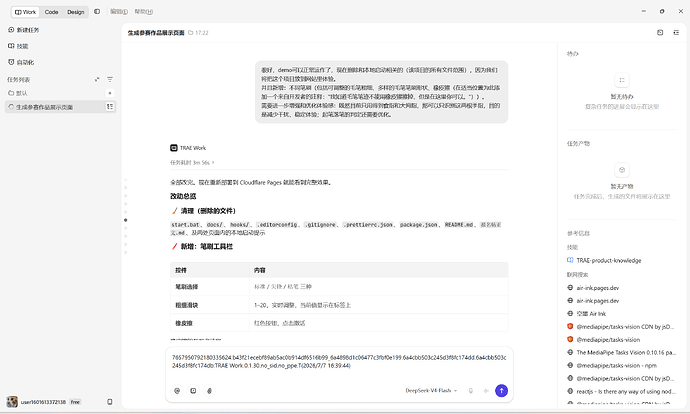Click the @ mention icon in input bar
Screen dimensions: 690x414
click(x=177, y=390)
